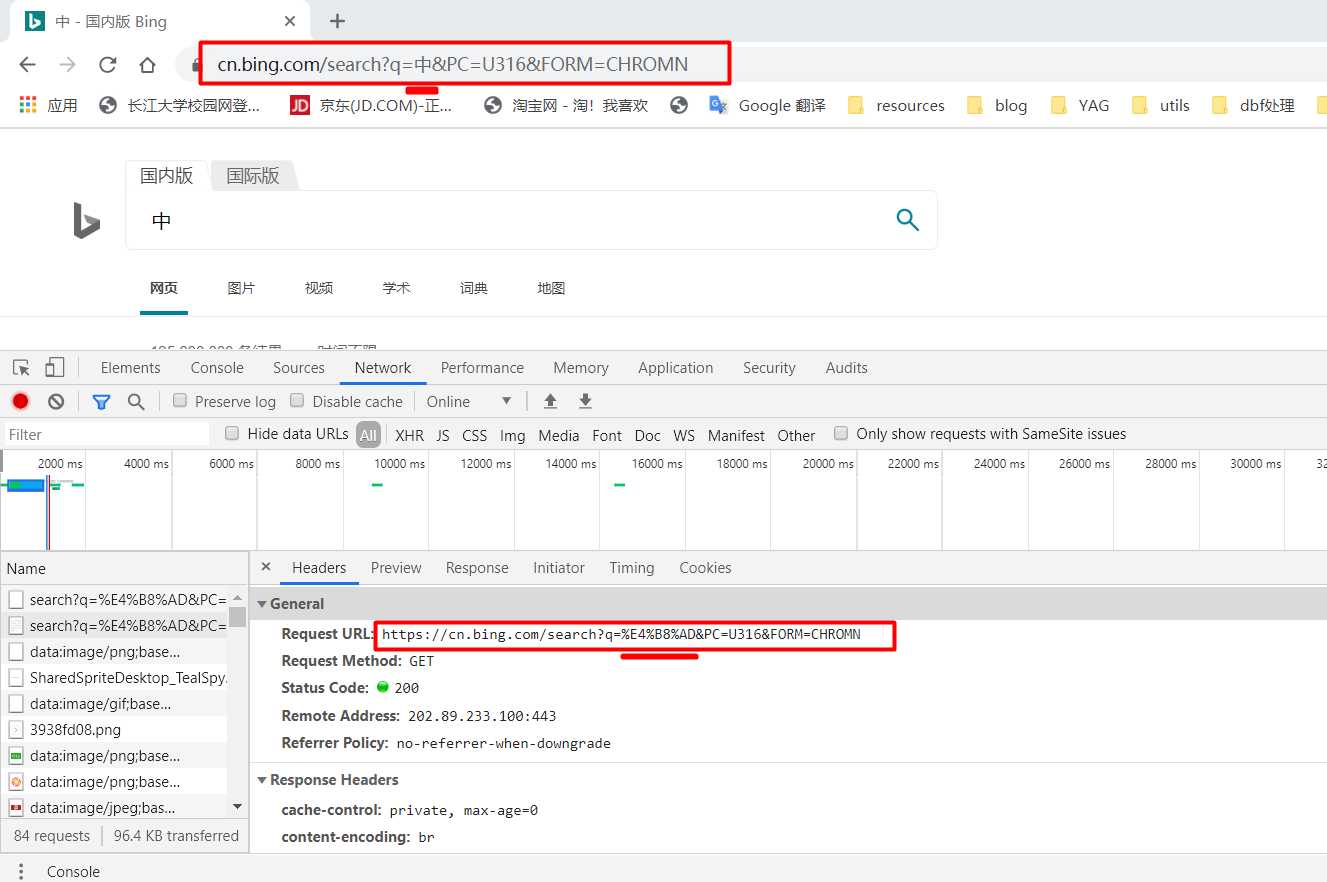Click the import HAR upload icon
Viewport: 1327px width, 882px height.
tap(550, 401)
